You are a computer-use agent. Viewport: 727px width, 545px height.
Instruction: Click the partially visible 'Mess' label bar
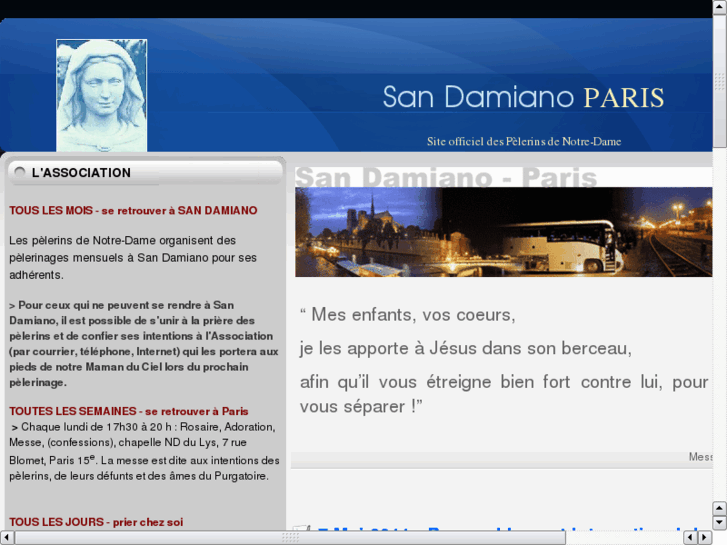502,460
